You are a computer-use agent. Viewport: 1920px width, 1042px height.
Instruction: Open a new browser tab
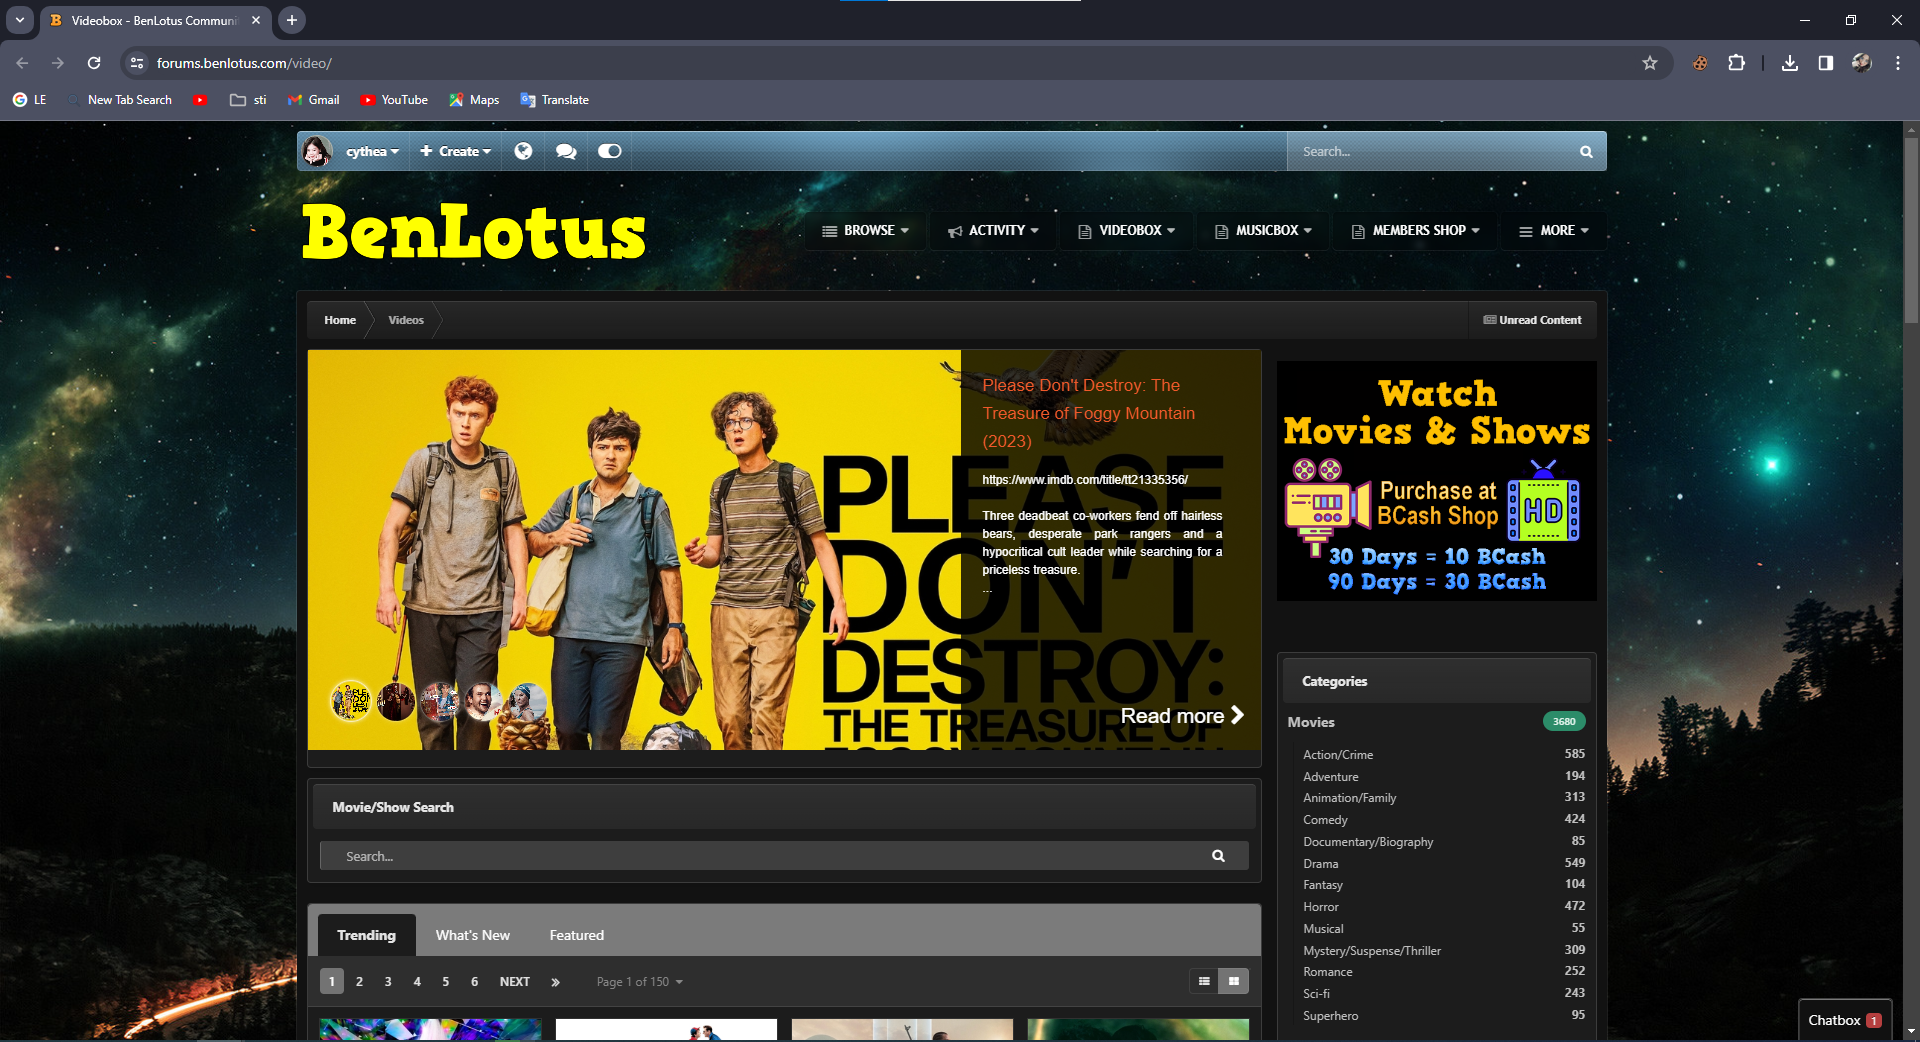point(291,20)
